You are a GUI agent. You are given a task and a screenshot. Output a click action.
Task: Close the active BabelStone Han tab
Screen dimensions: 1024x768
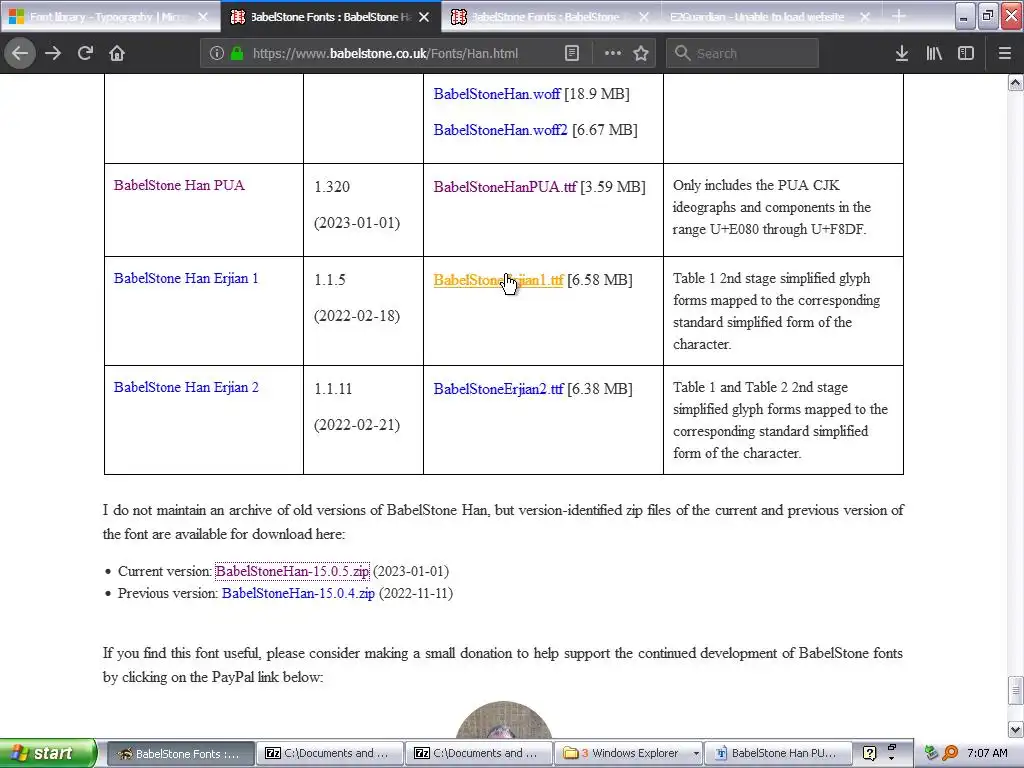[424, 17]
